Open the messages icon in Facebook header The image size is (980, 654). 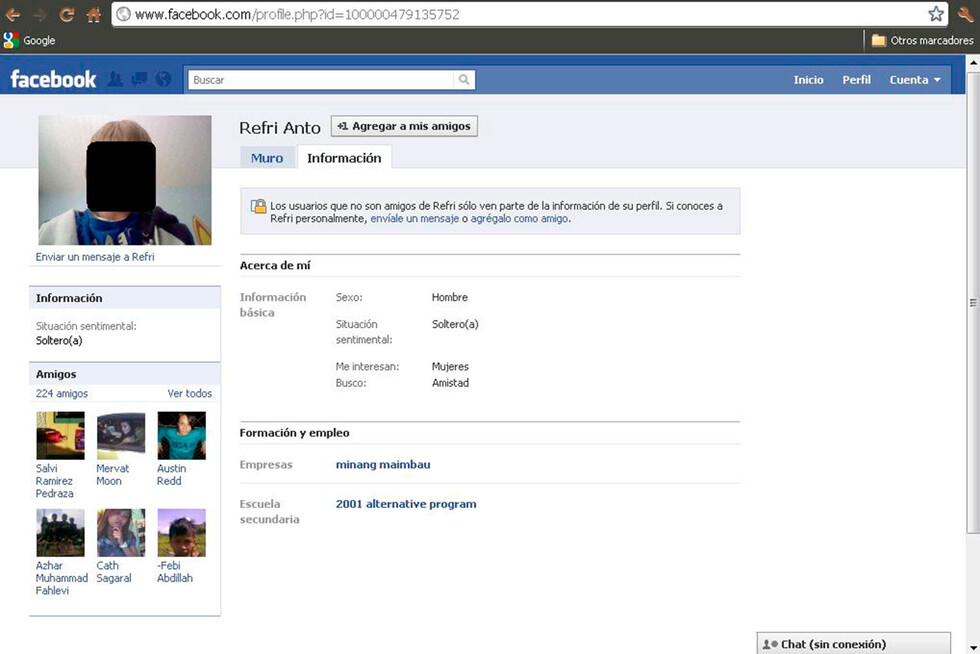tap(139, 79)
